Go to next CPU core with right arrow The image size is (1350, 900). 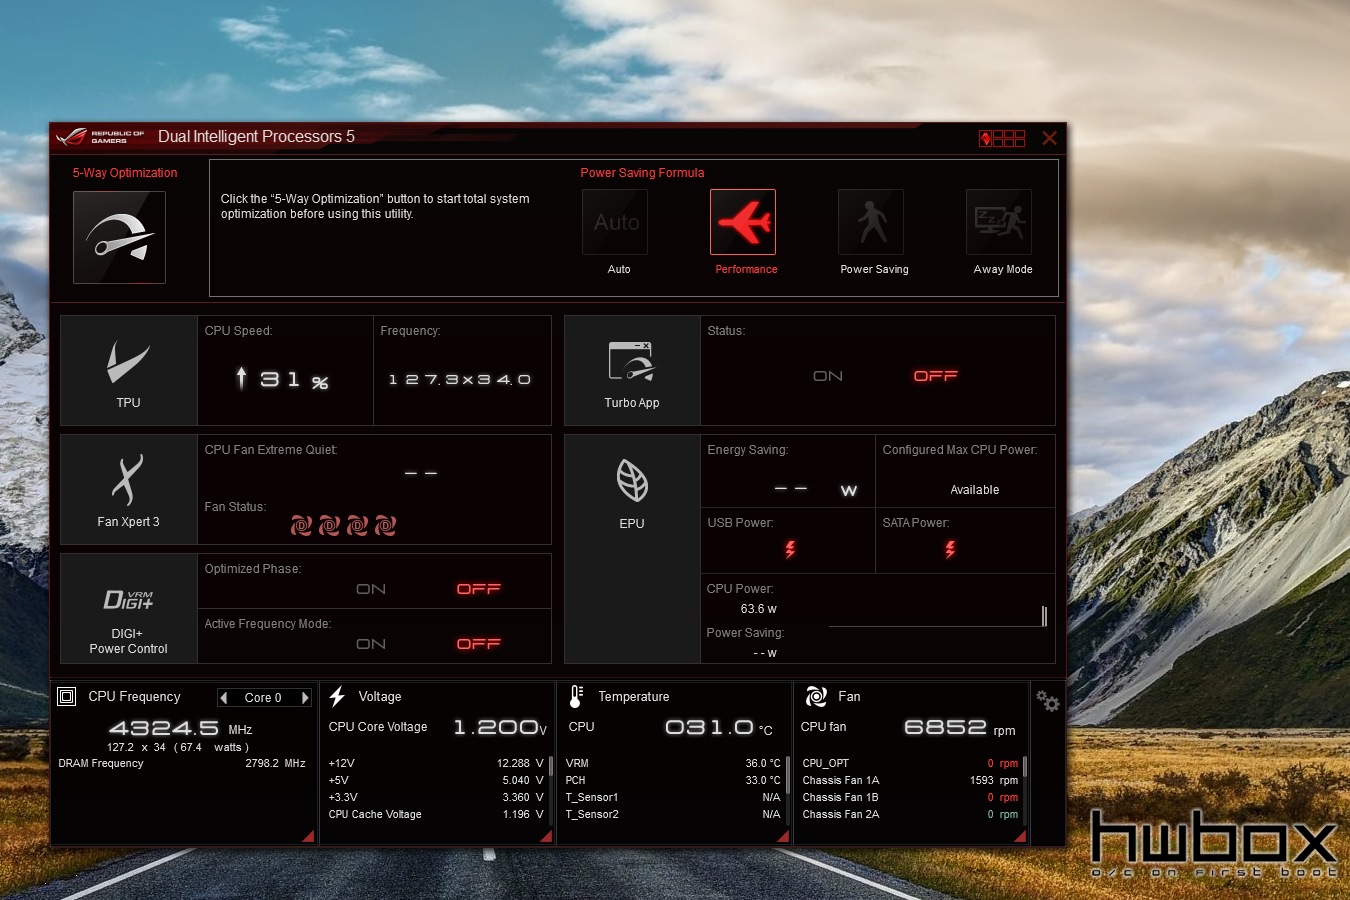(x=305, y=698)
